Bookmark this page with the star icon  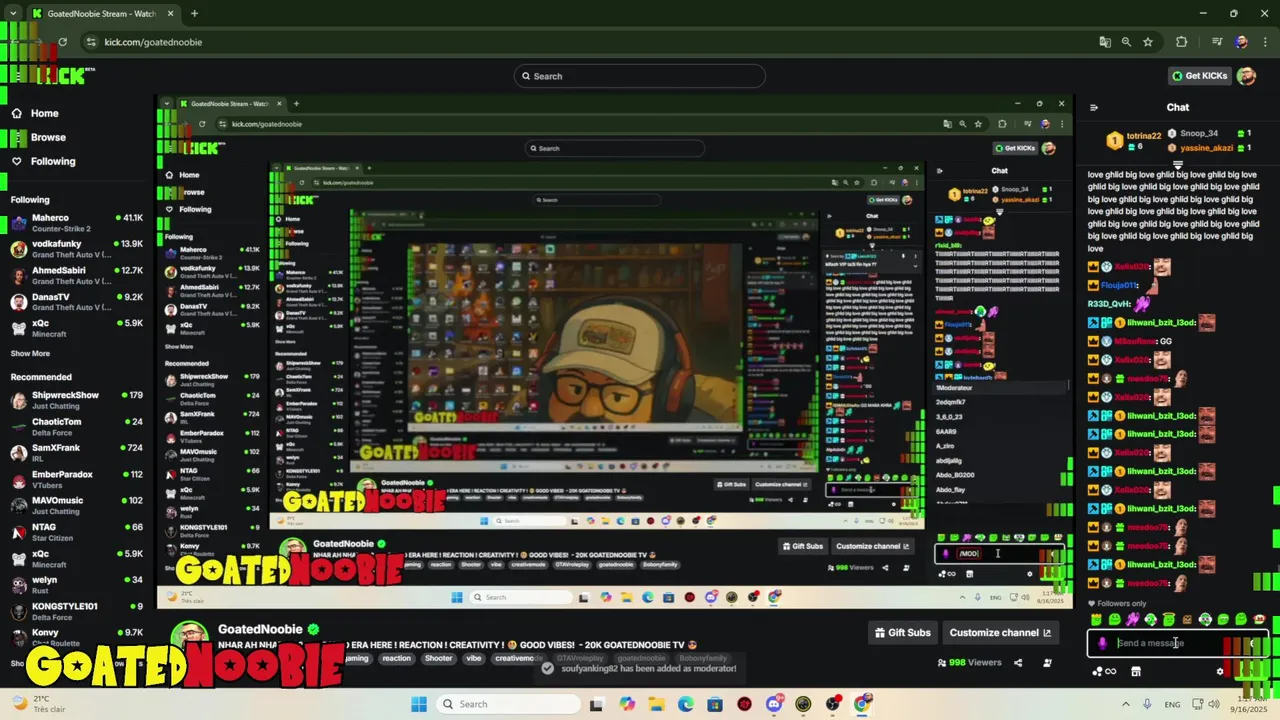click(1148, 42)
